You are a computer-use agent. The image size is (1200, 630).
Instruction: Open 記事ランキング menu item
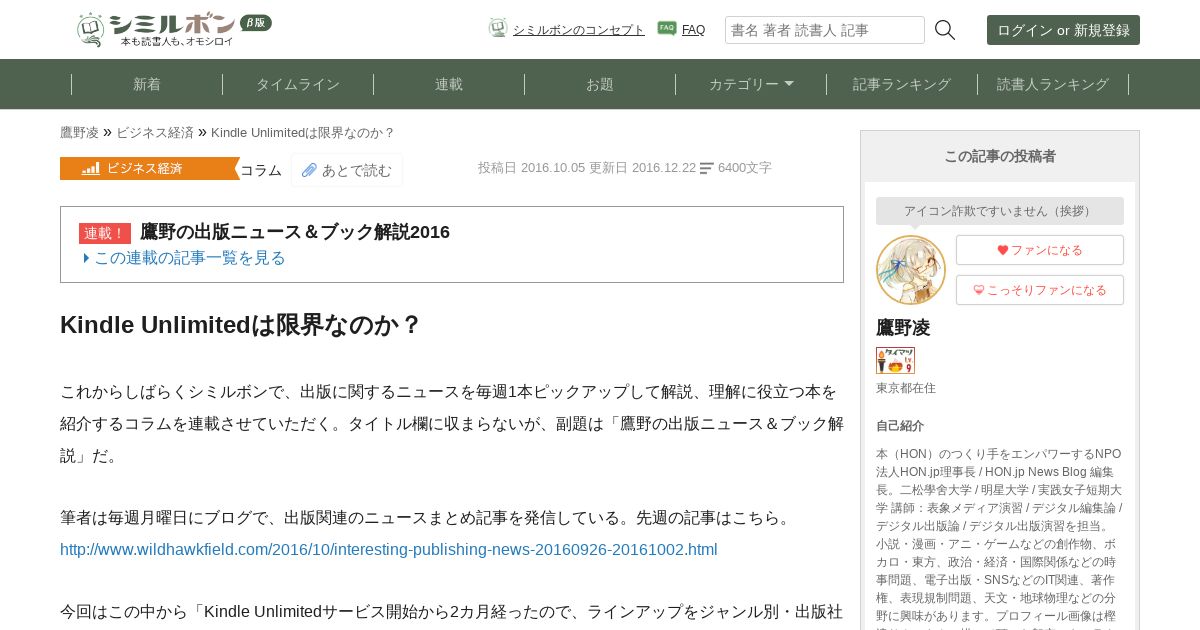click(x=902, y=84)
